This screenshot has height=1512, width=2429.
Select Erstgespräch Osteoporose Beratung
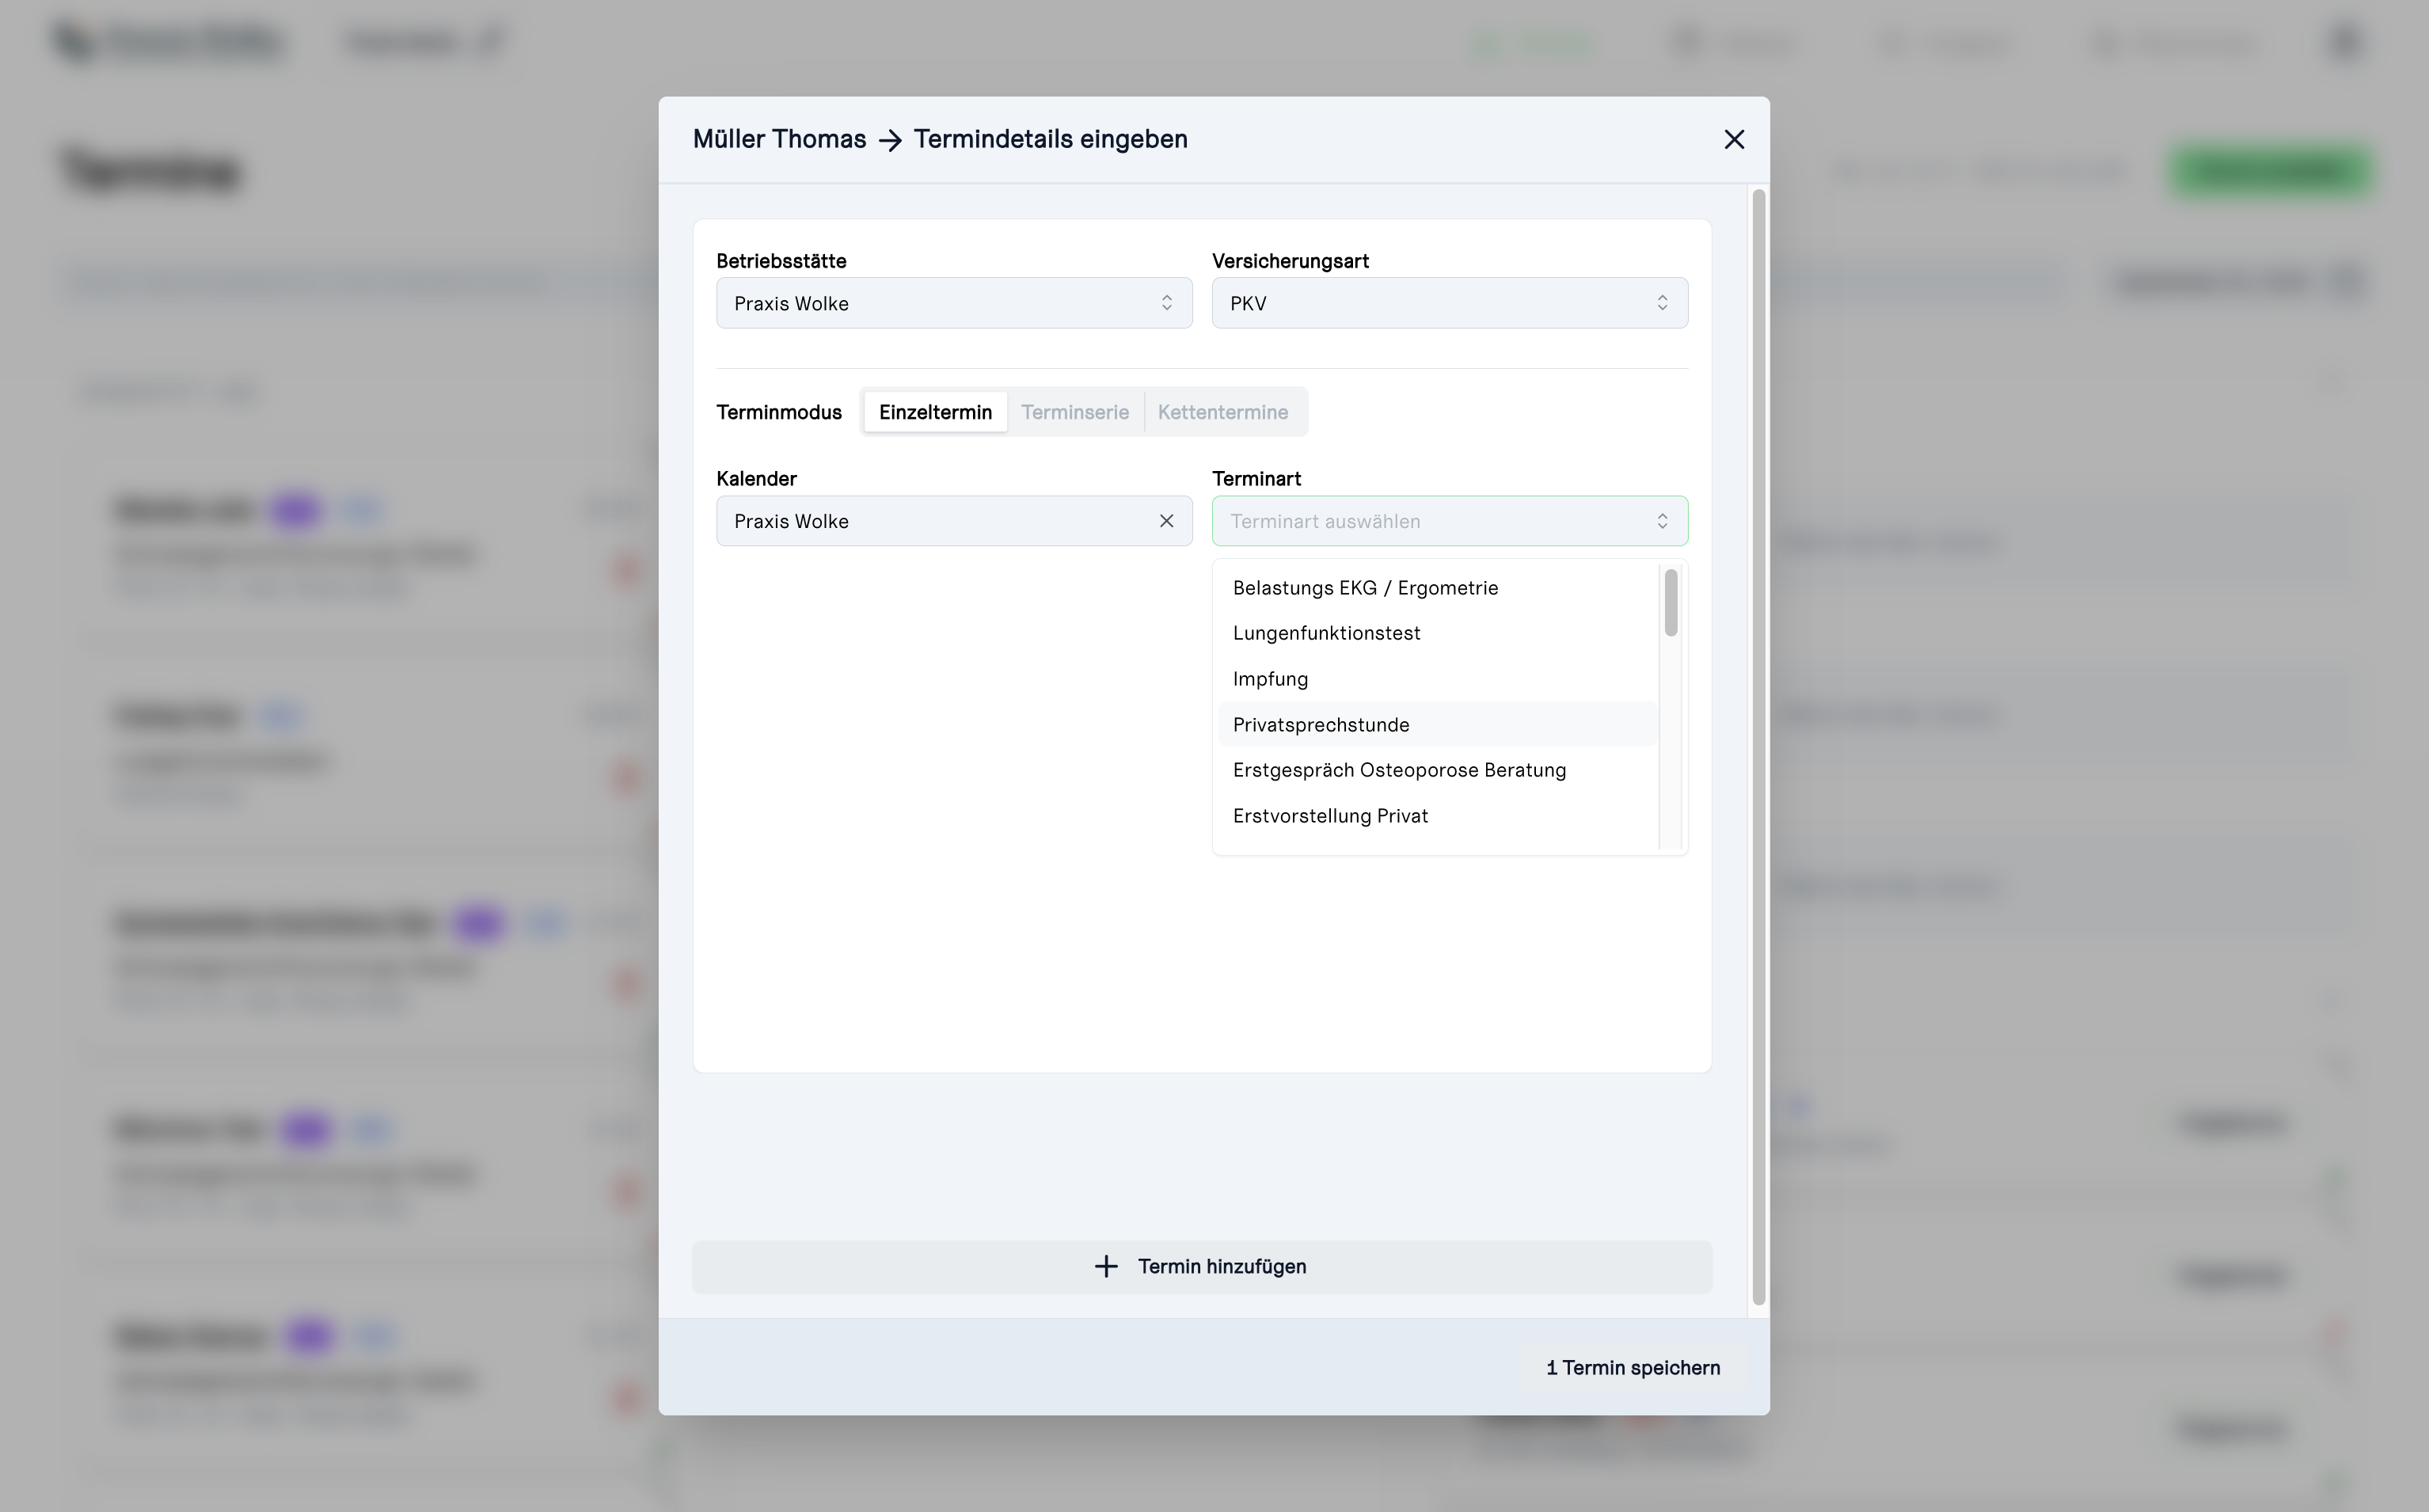(x=1438, y=770)
